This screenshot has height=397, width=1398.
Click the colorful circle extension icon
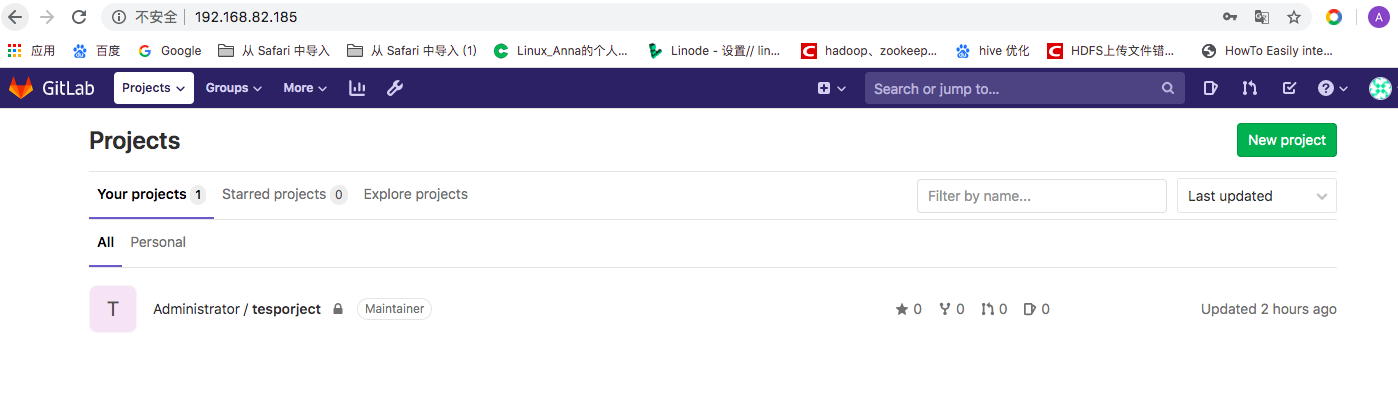tap(1334, 17)
